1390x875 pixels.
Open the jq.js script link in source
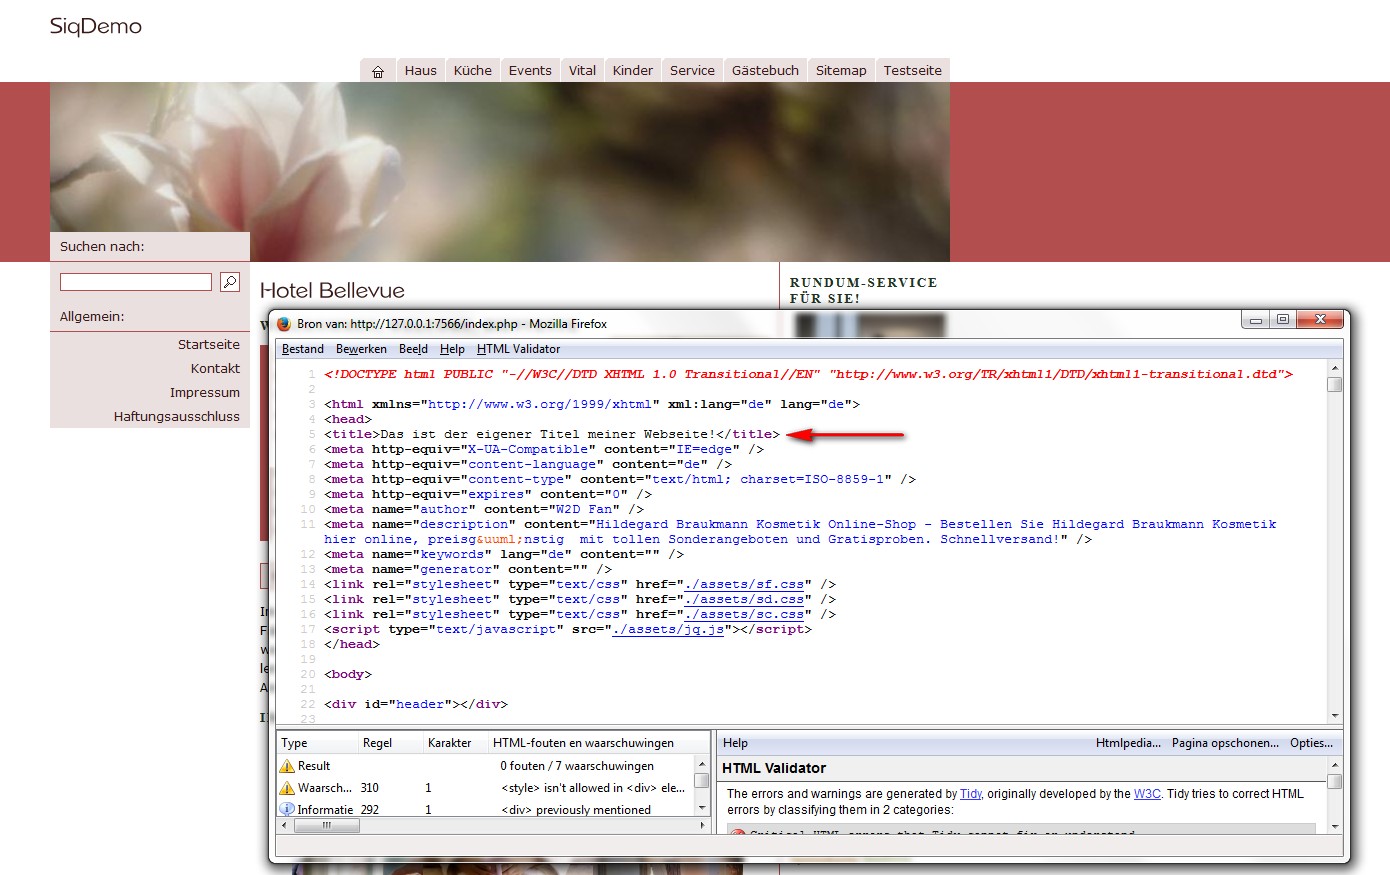coord(668,629)
